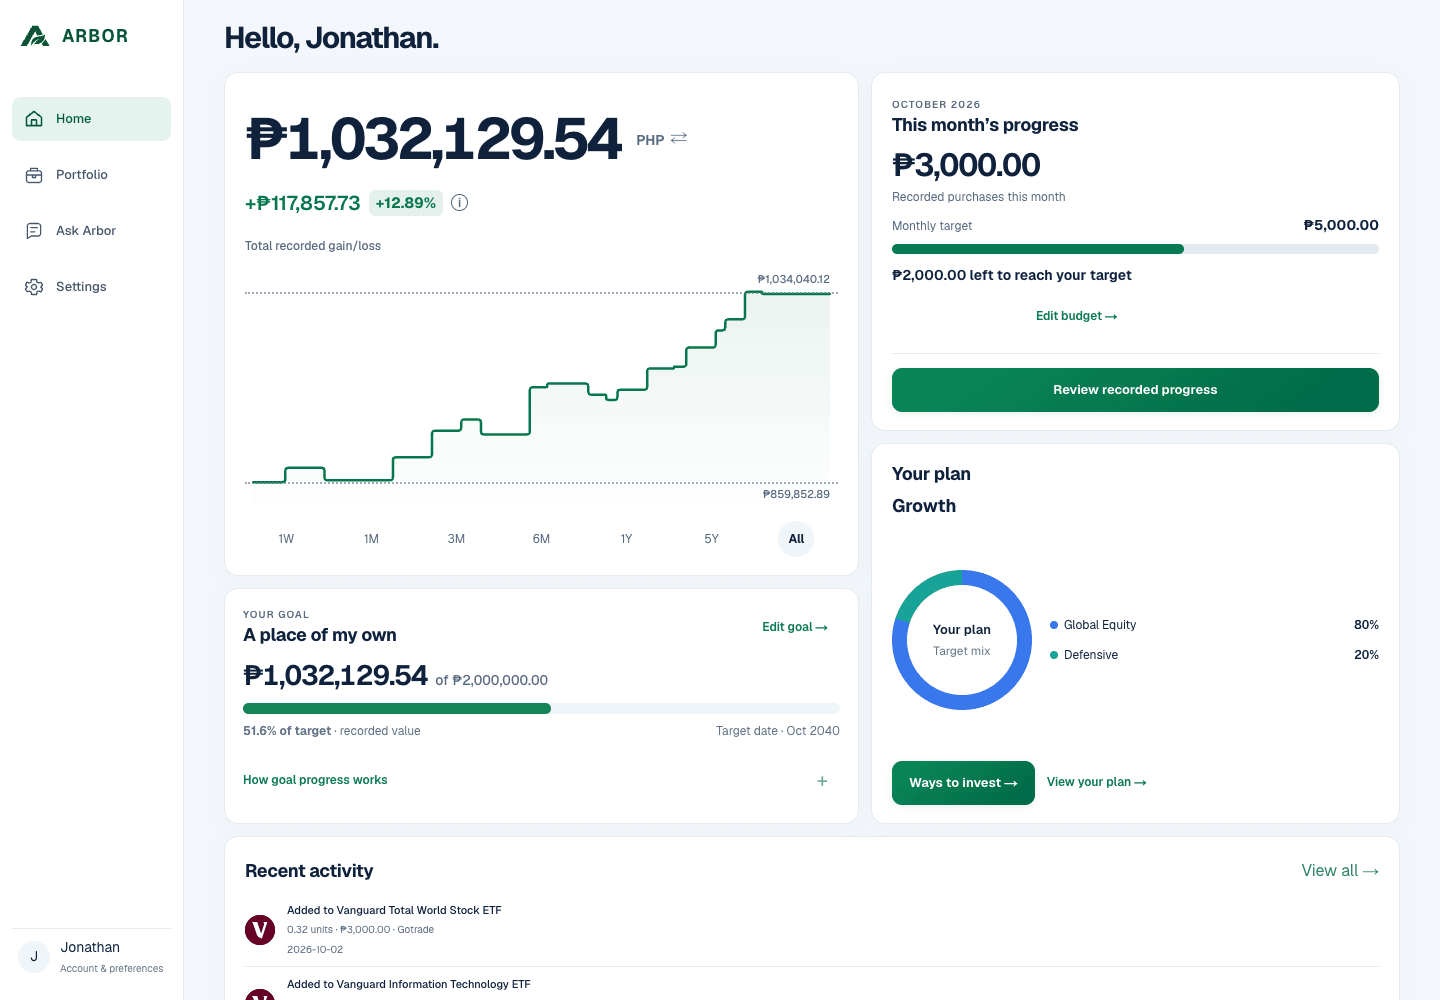Click the Global Equity blue legend dot
The height and width of the screenshot is (1000, 1440).
click(1054, 625)
